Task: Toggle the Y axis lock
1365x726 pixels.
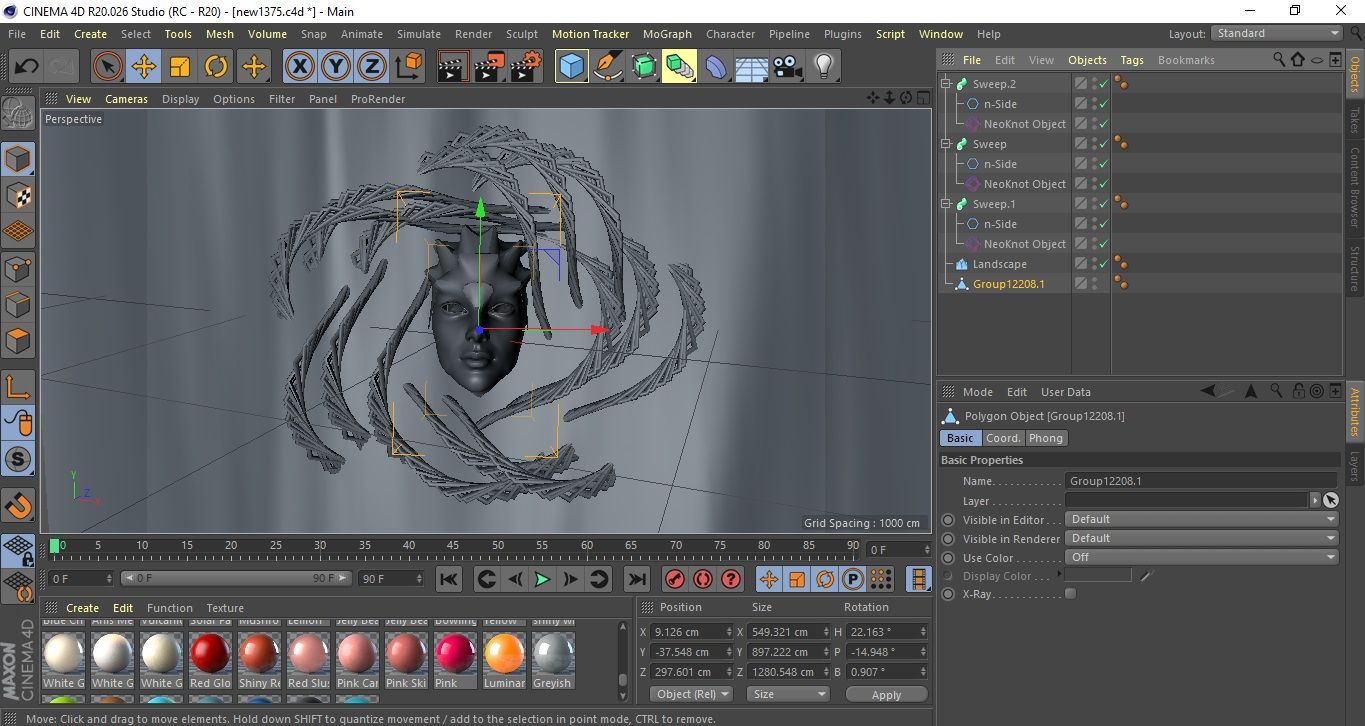Action: click(x=335, y=67)
